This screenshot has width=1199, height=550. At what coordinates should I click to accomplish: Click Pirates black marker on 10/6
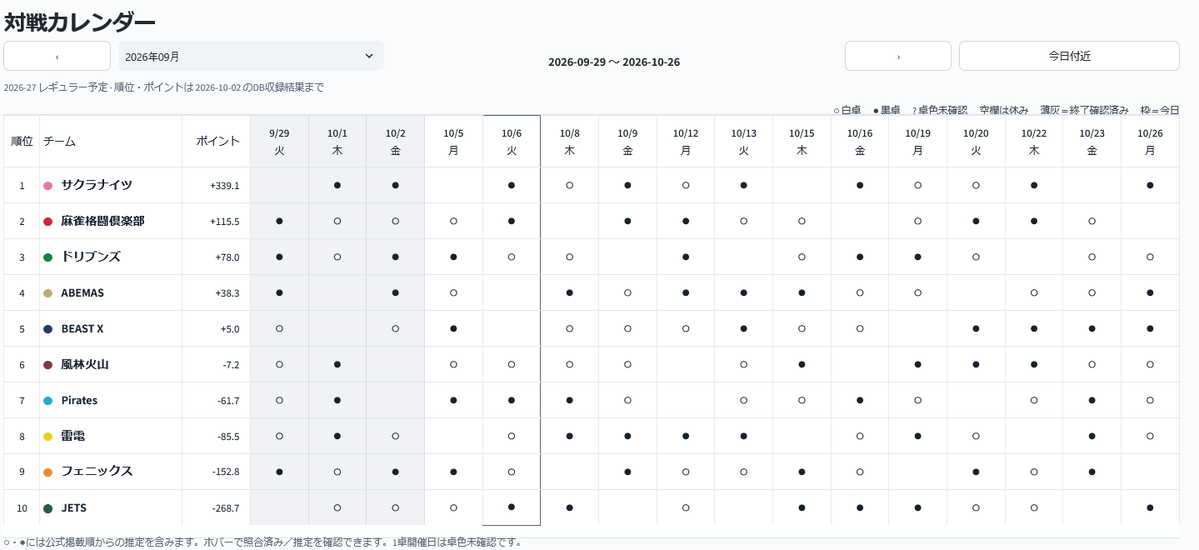[x=512, y=400]
